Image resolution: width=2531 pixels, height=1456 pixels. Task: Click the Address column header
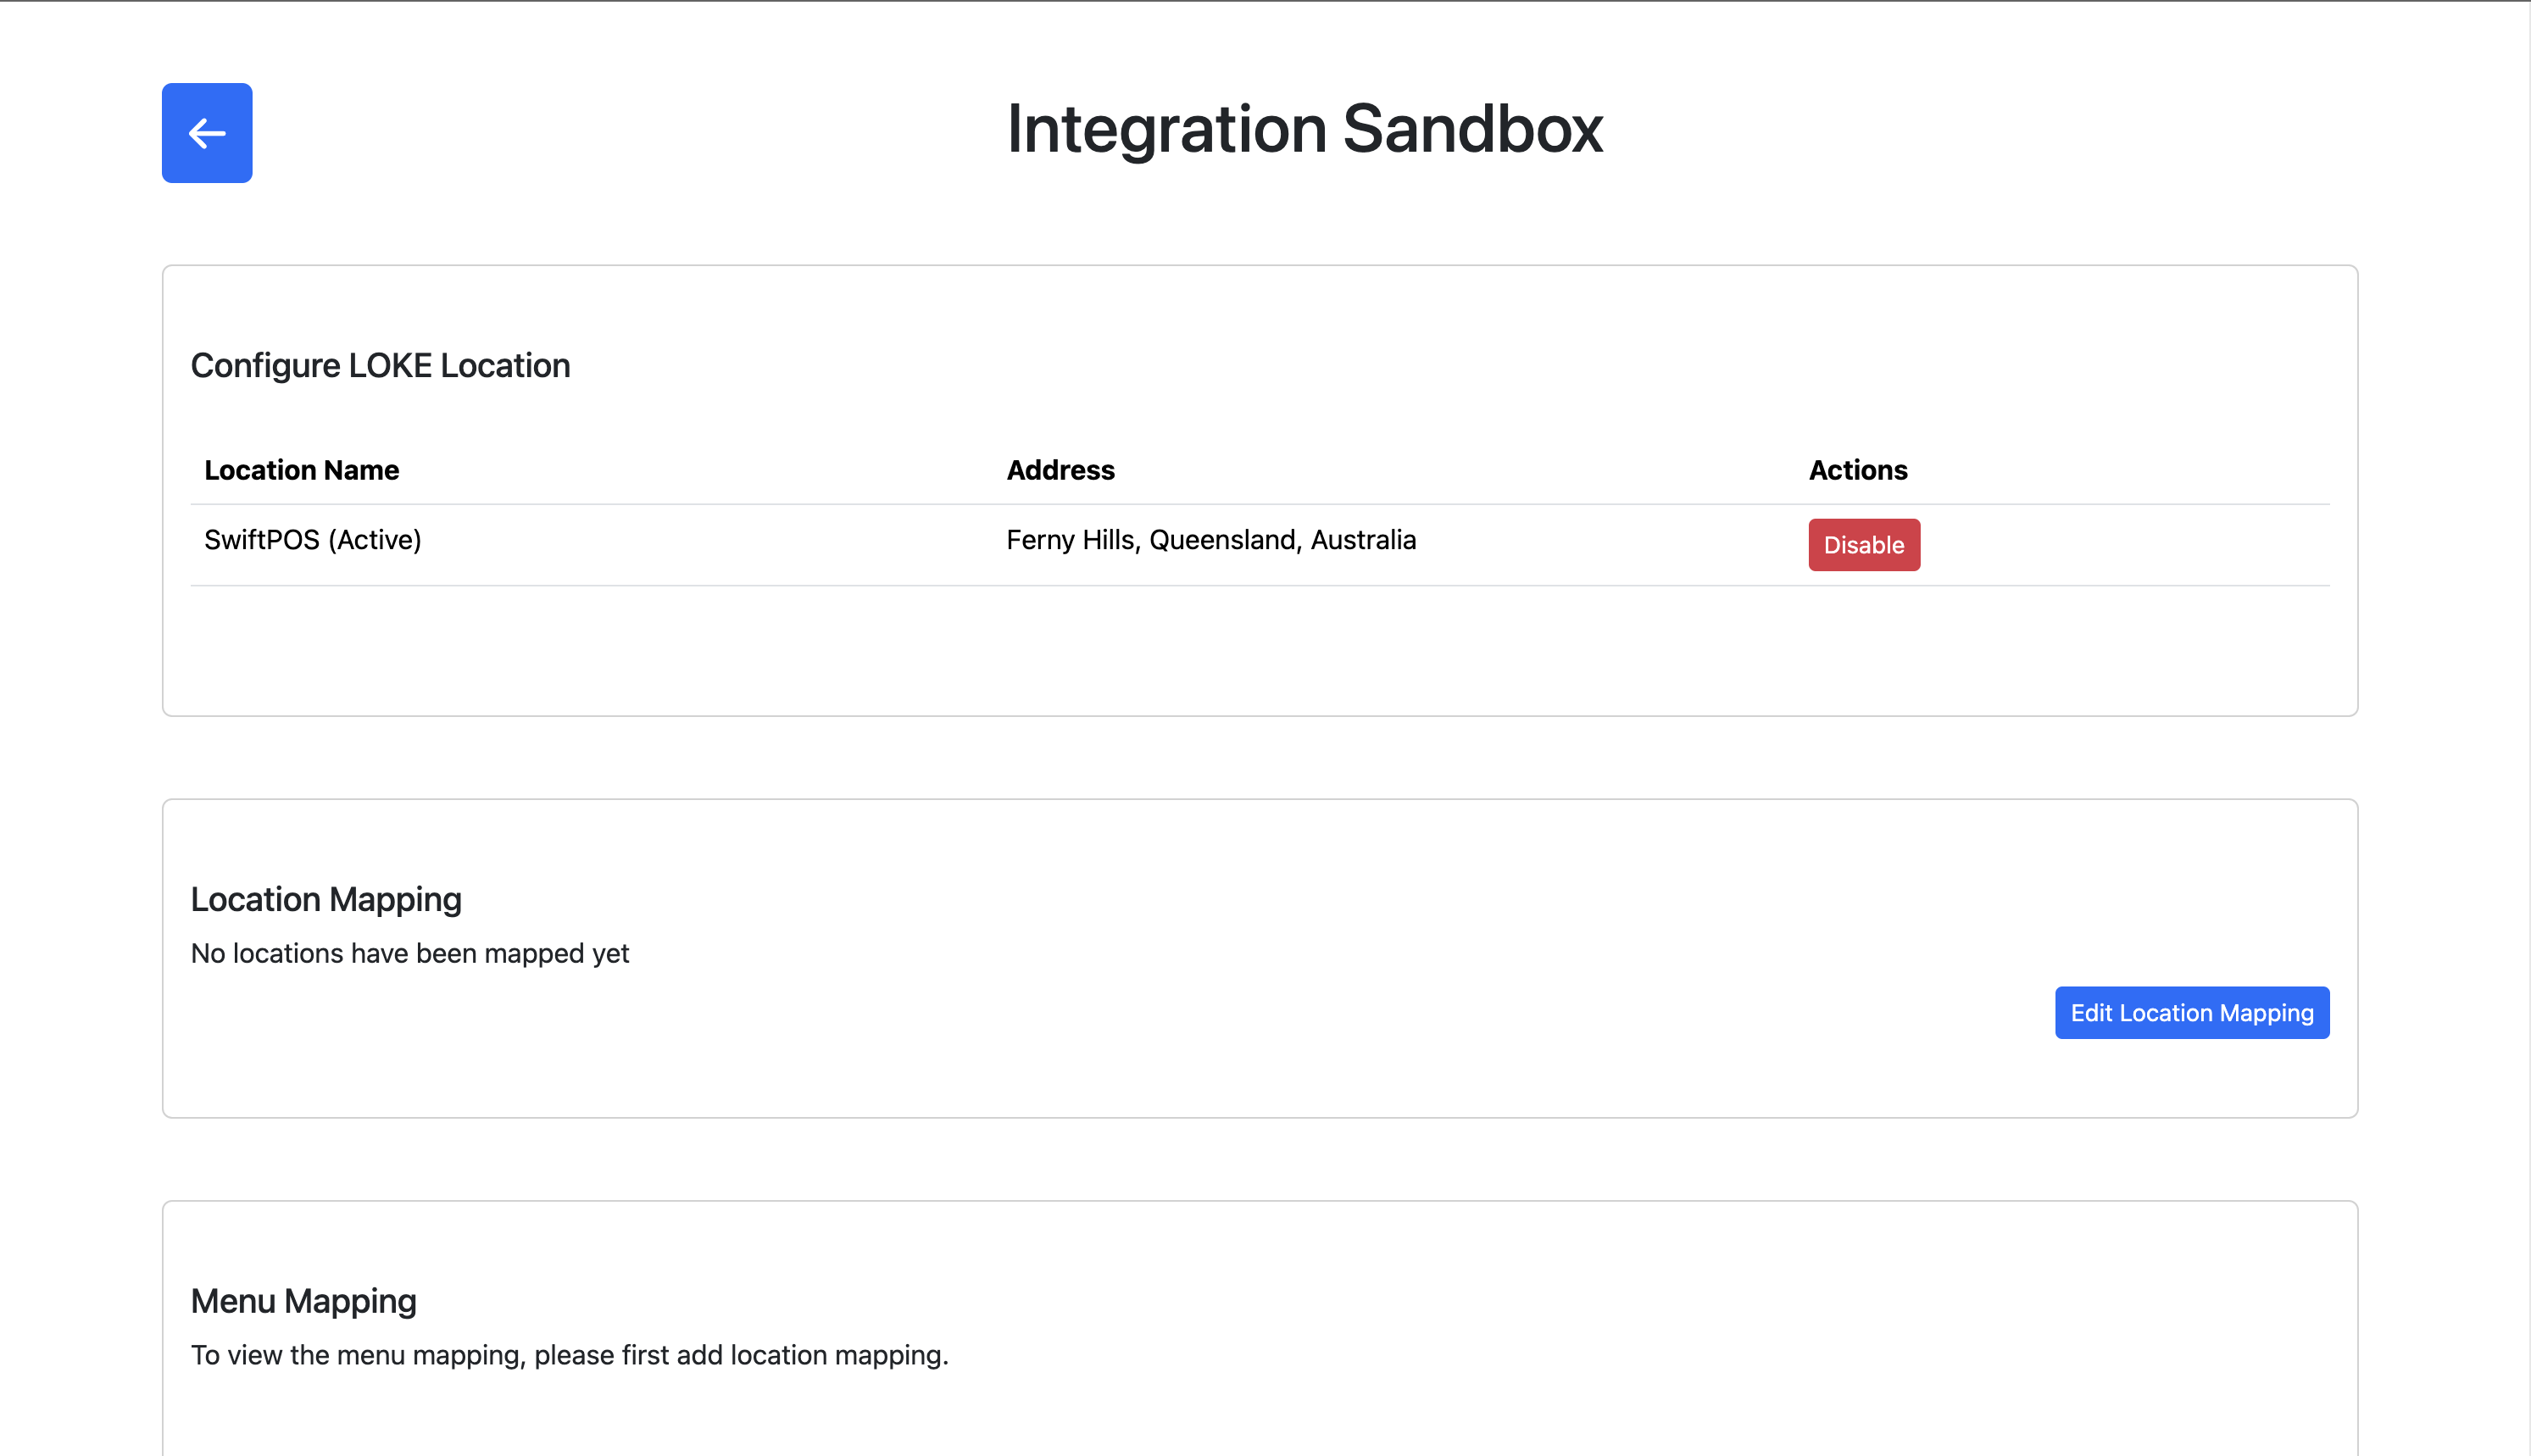pos(1061,470)
